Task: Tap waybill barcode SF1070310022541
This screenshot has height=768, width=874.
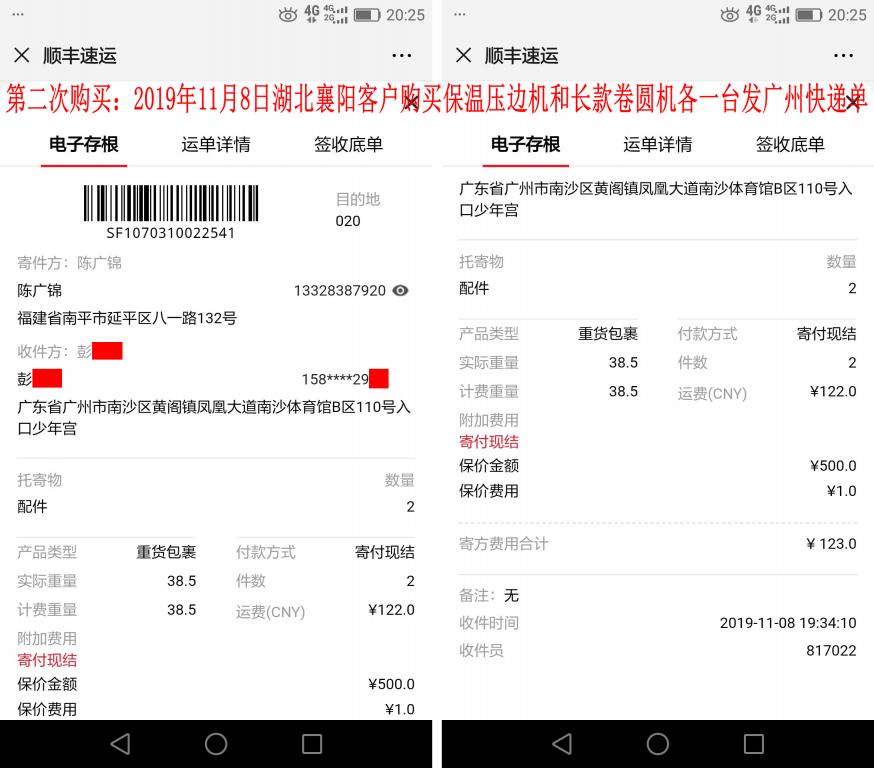Action: (170, 210)
